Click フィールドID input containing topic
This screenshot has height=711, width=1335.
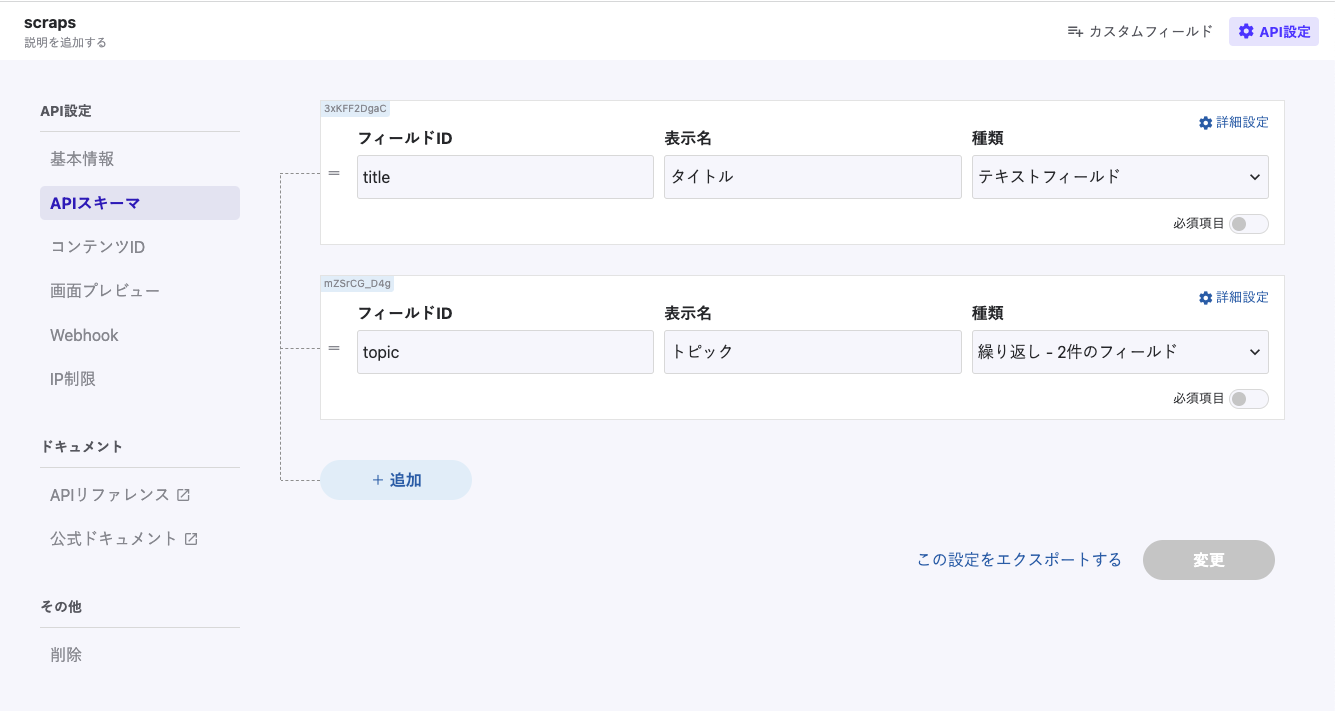coord(505,352)
